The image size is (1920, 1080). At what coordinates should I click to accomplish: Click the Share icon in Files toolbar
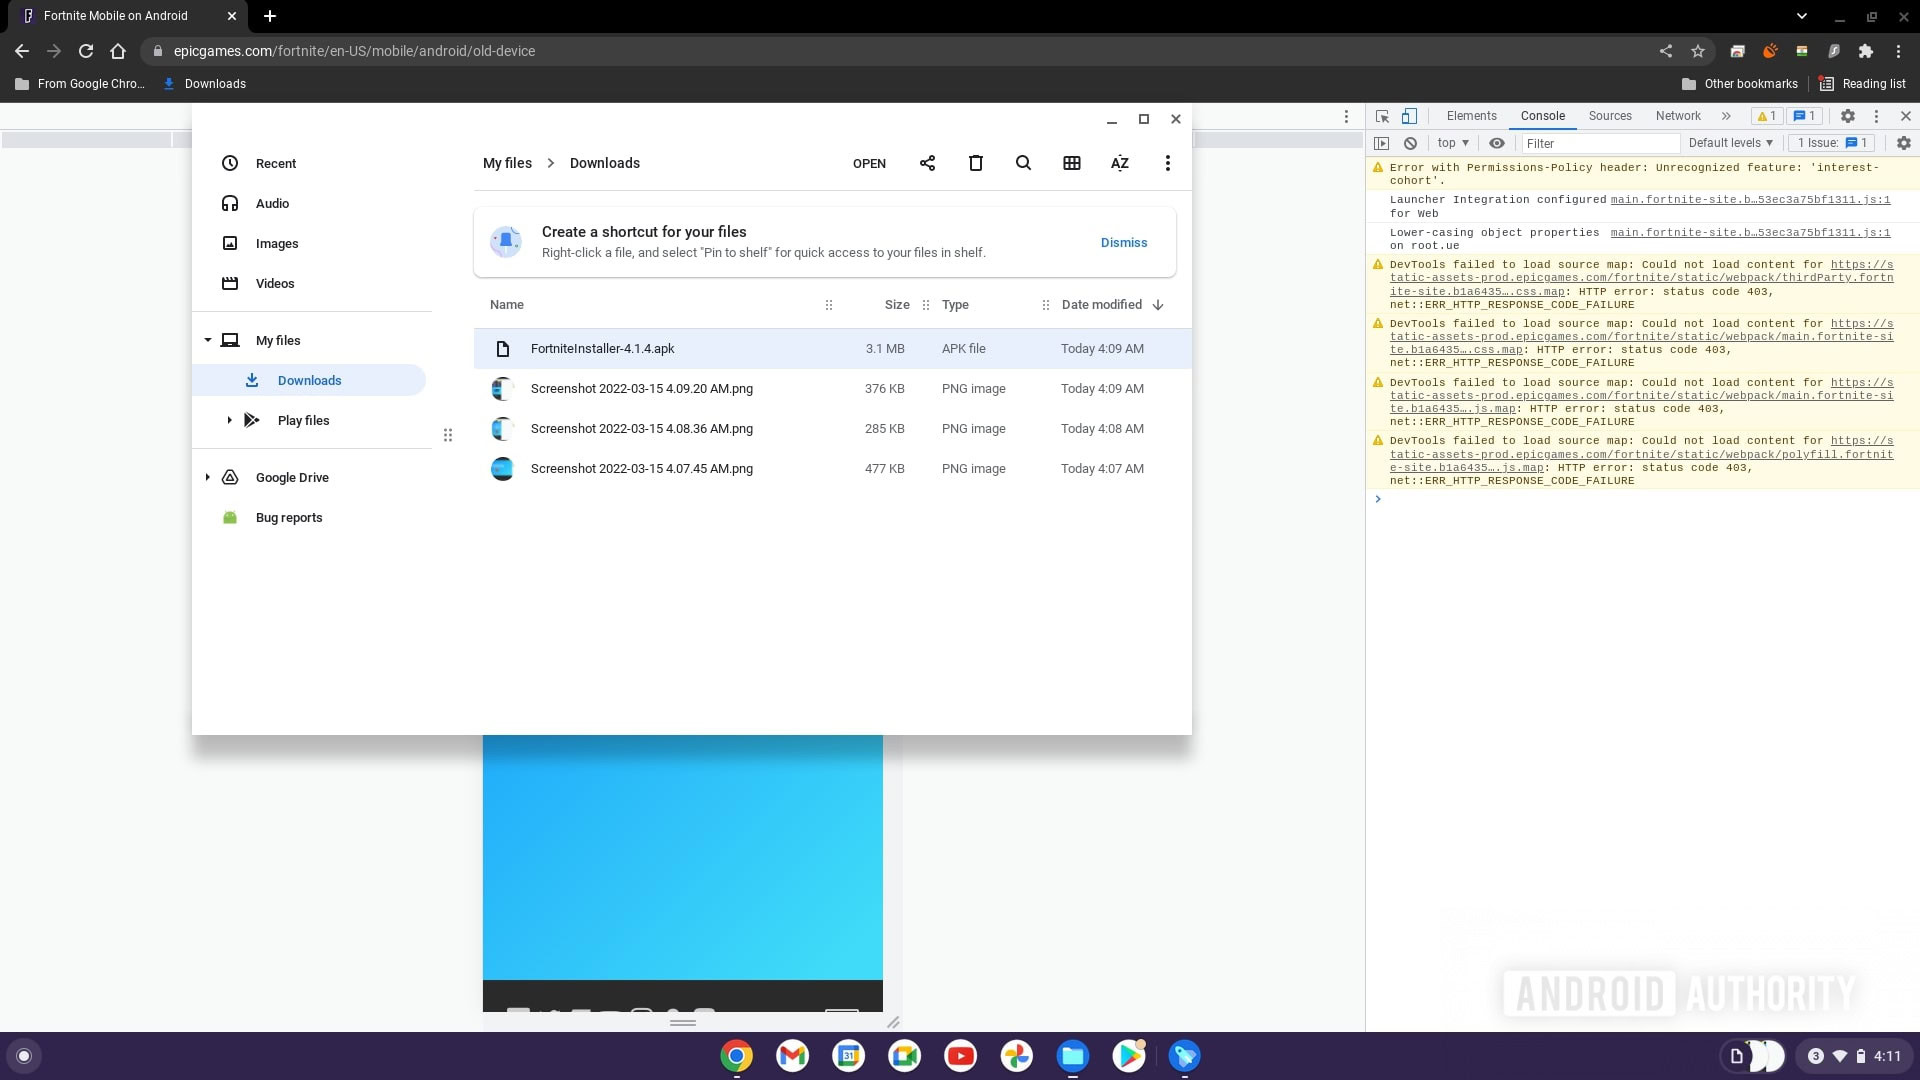click(927, 163)
